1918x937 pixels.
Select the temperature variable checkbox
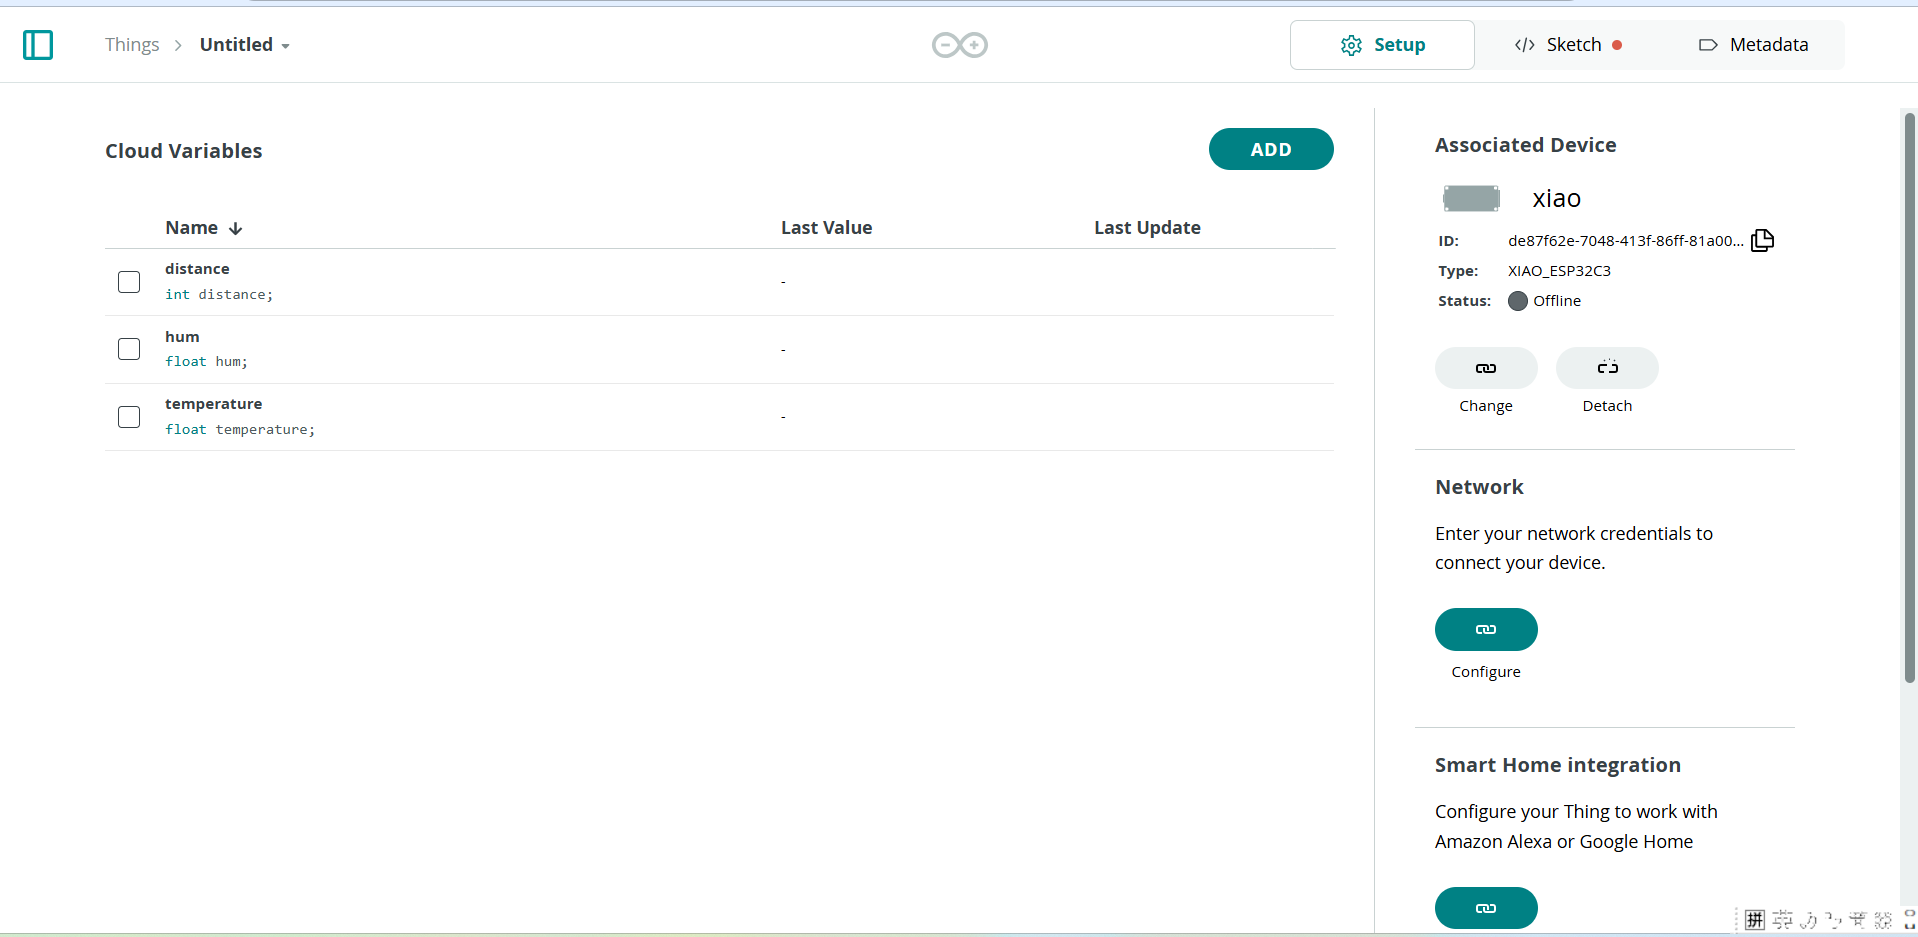[x=129, y=416]
